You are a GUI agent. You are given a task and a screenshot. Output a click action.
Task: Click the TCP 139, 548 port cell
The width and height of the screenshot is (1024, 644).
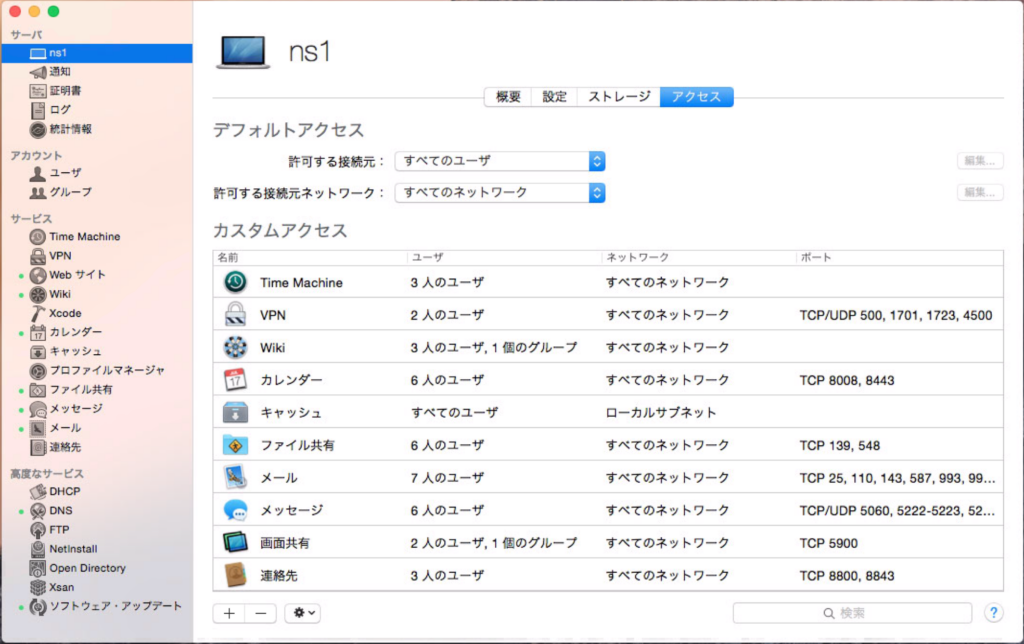coord(840,446)
